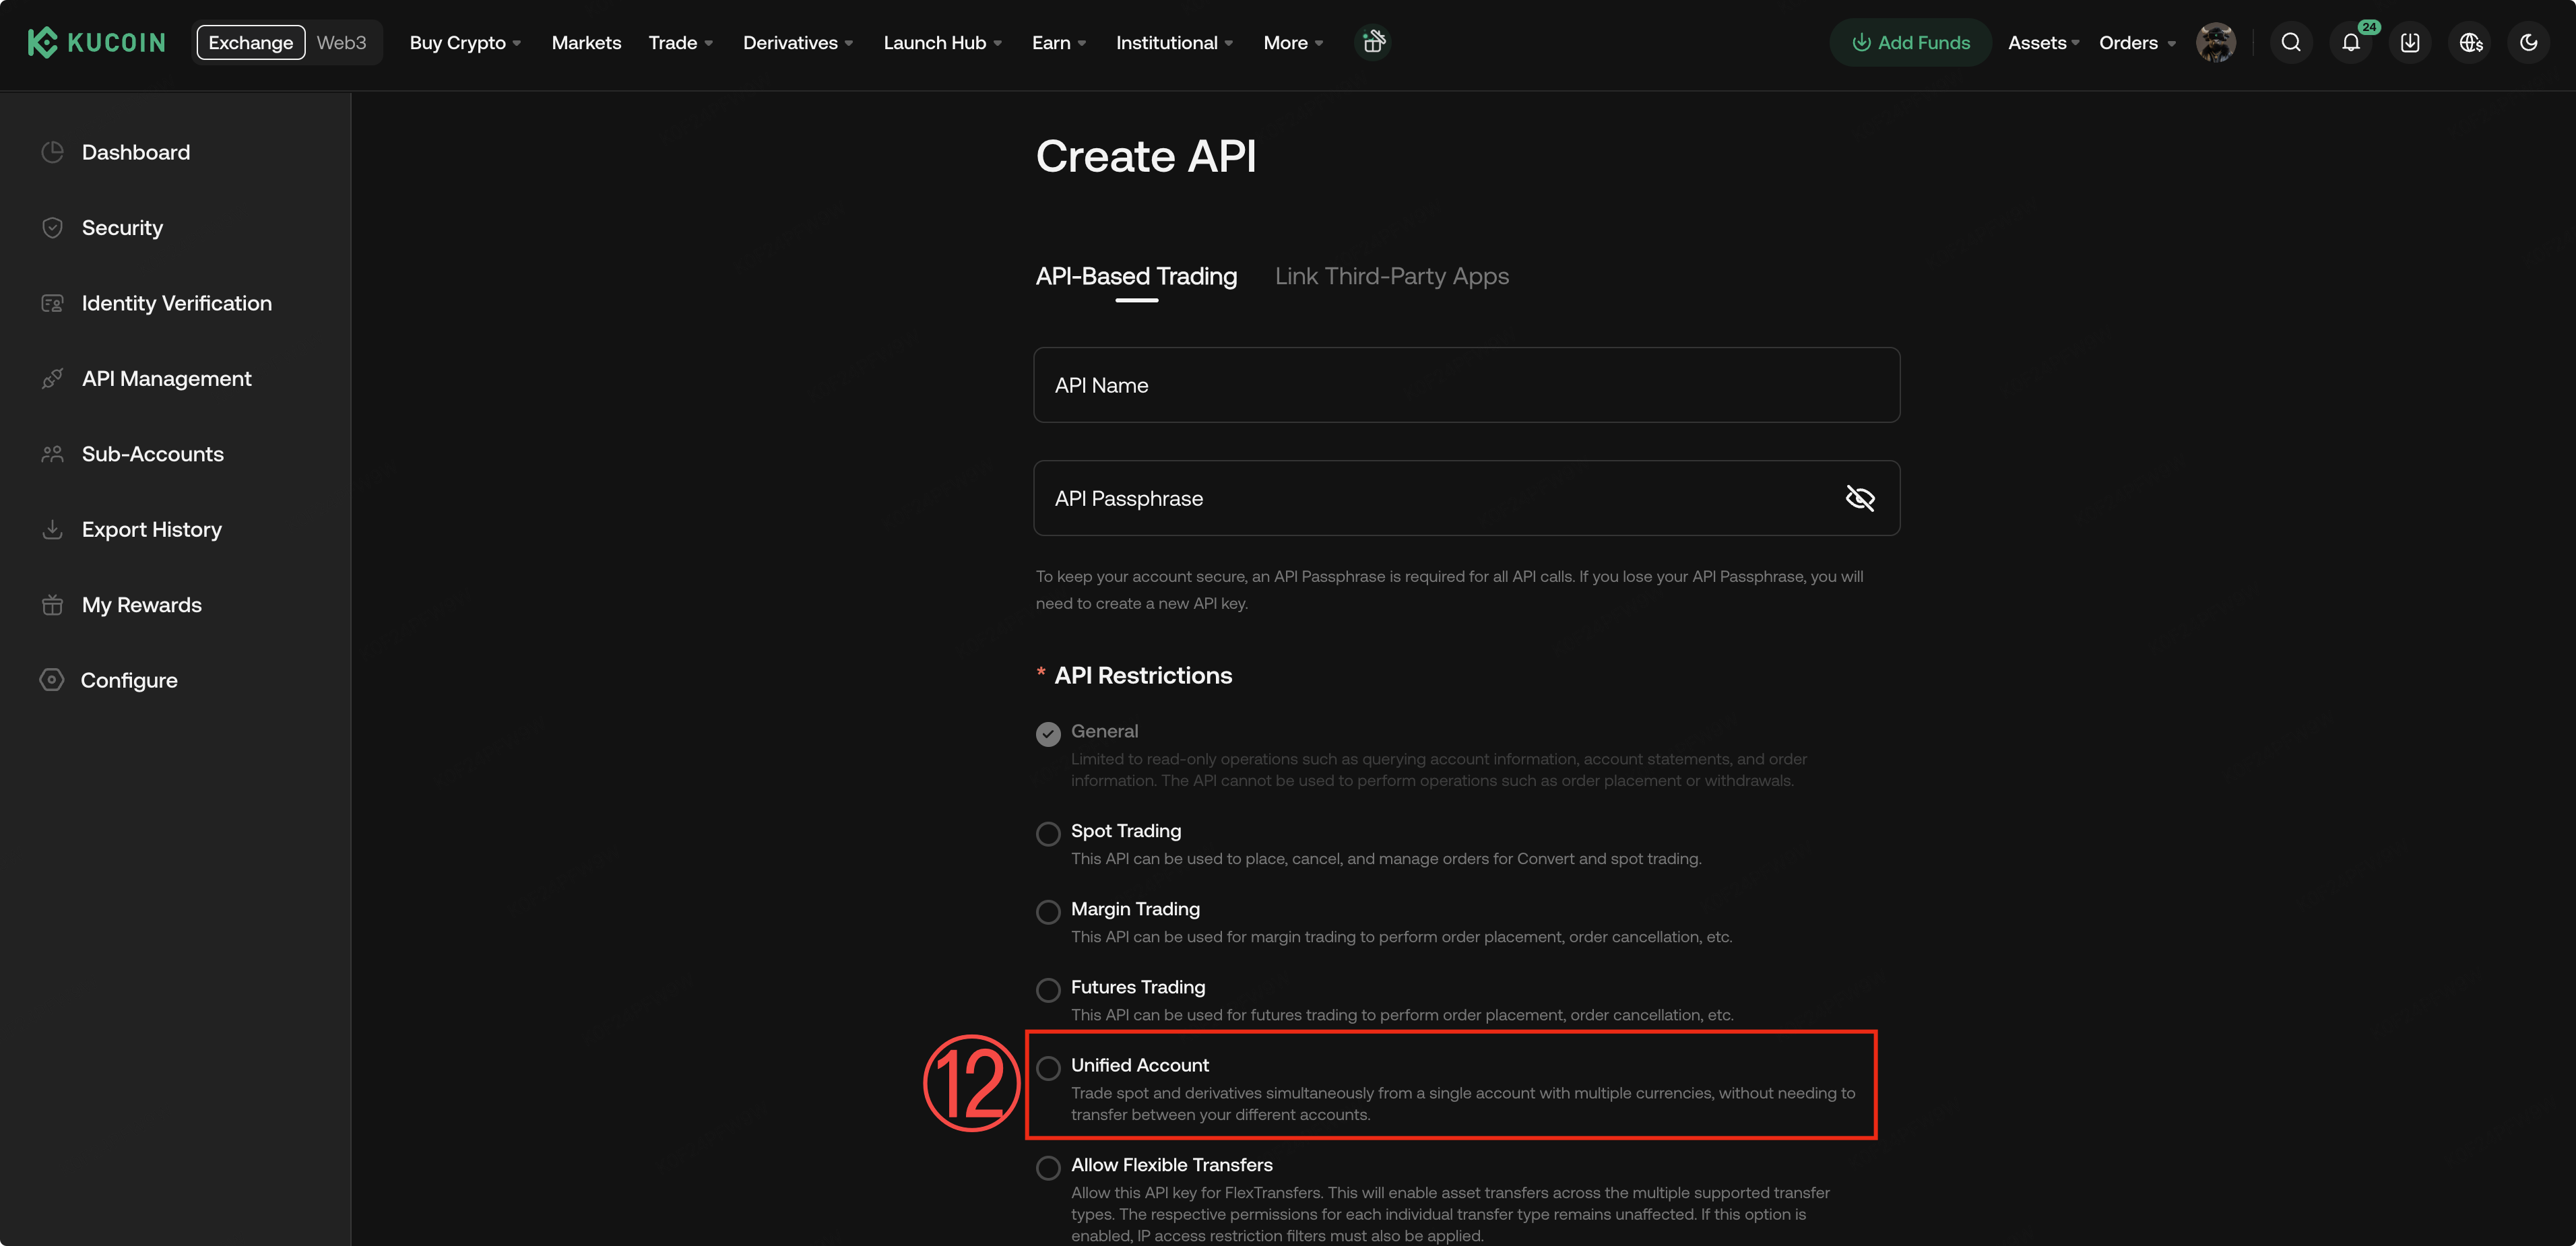Click the Add Funds button
Screen dimensions: 2576x1246
pos(1910,43)
